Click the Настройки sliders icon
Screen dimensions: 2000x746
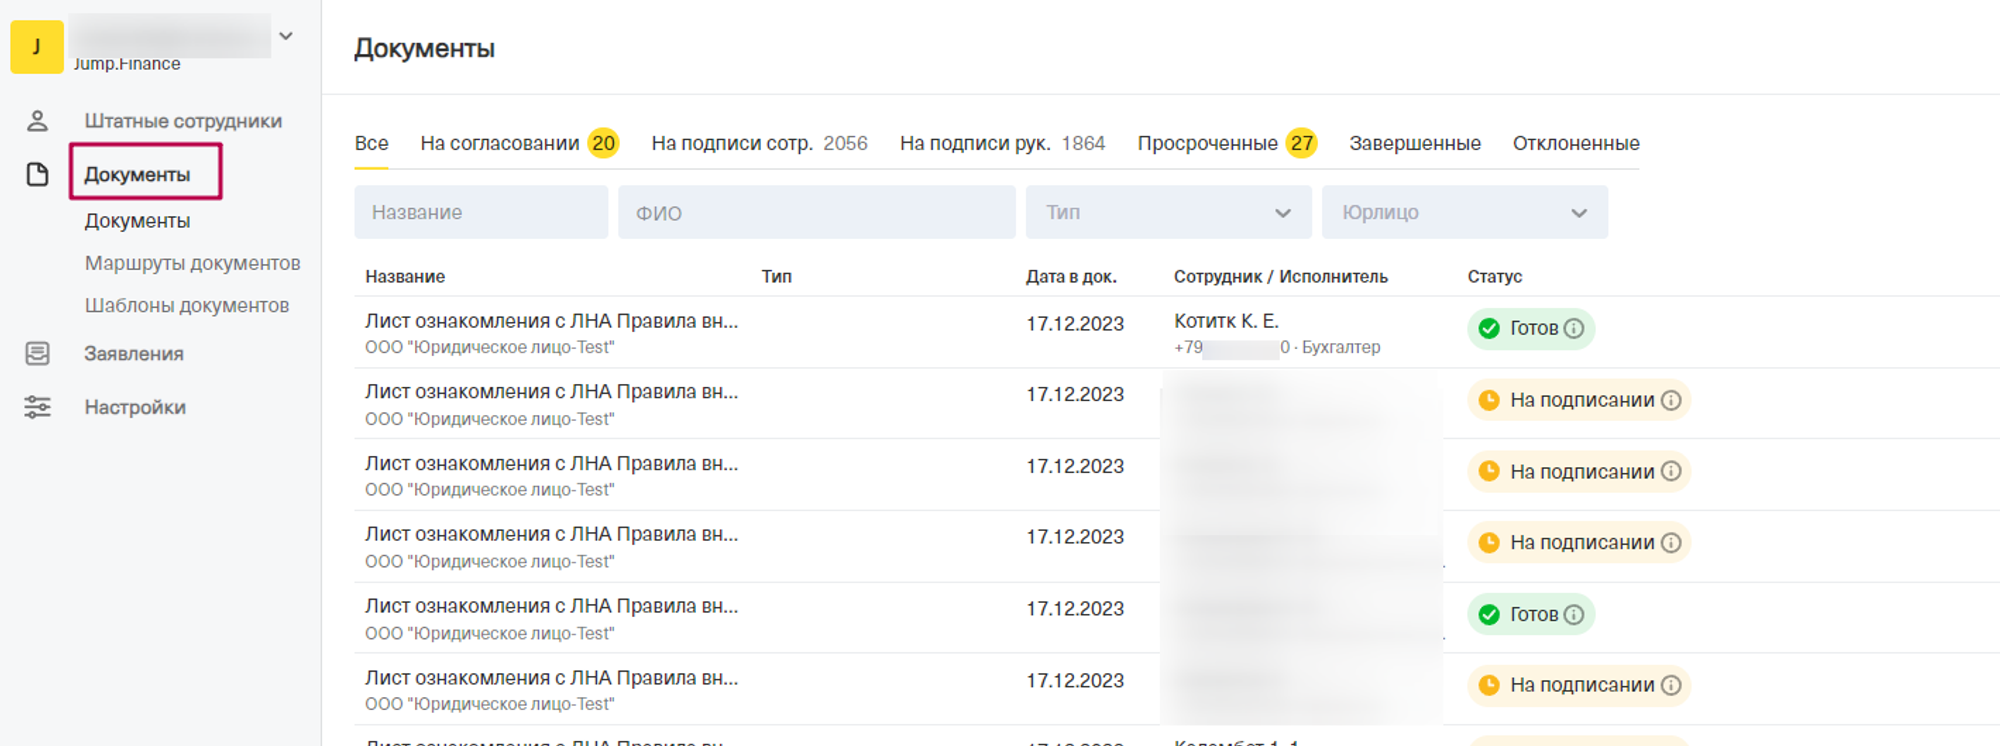tap(37, 407)
